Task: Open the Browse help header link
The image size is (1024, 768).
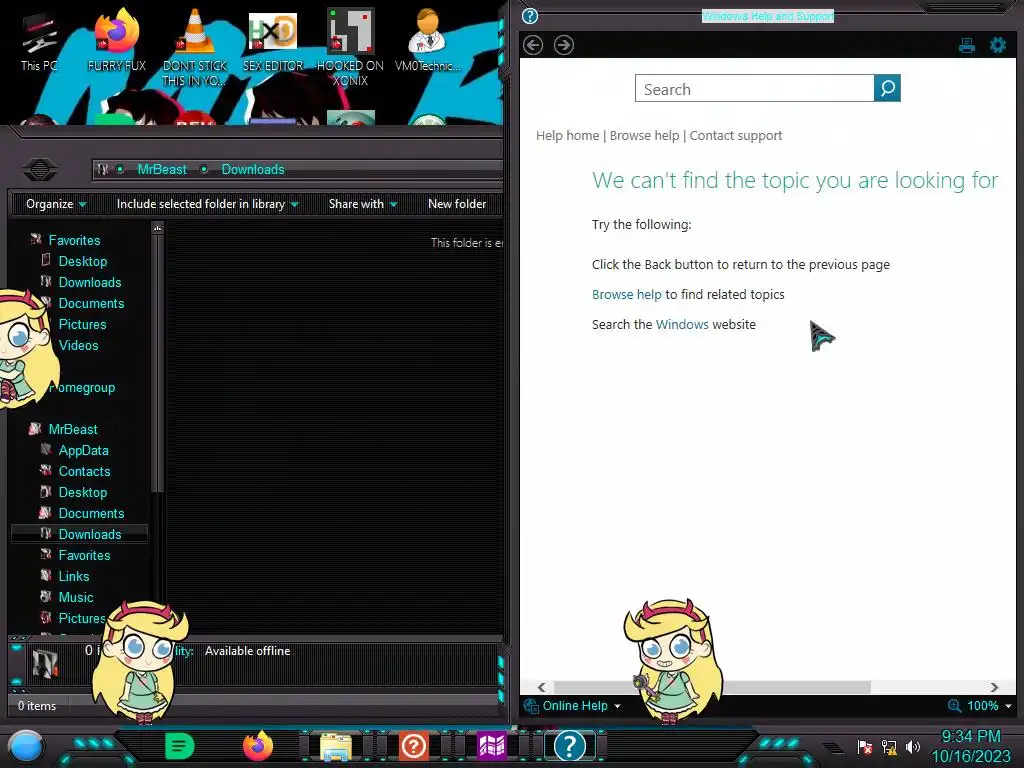Action: point(645,135)
